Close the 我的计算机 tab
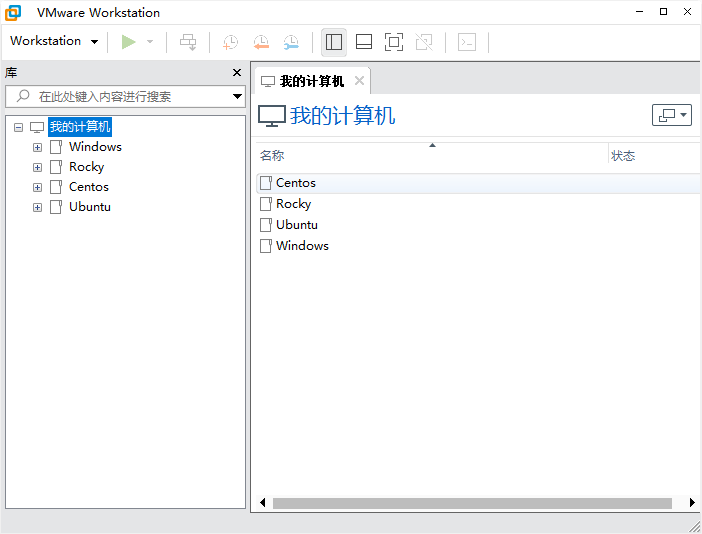Viewport: 702px width, 534px height. click(x=359, y=81)
